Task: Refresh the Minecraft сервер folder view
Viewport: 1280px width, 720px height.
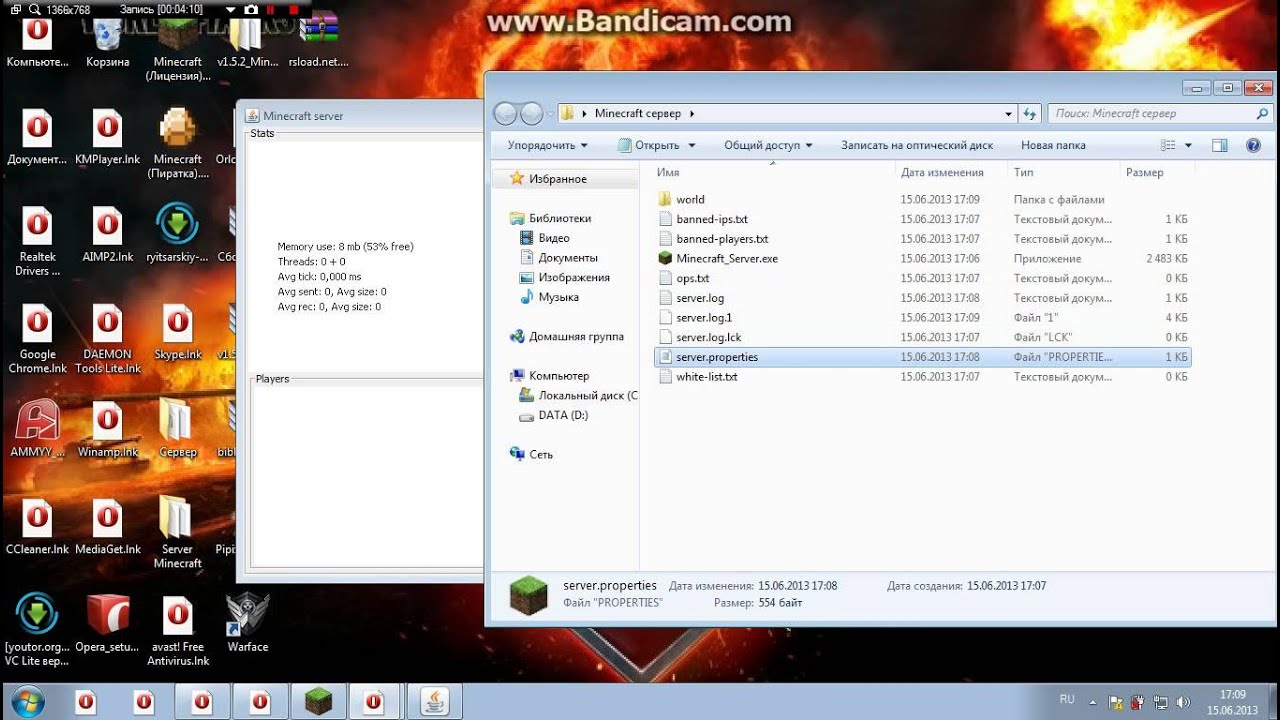Action: (1030, 114)
